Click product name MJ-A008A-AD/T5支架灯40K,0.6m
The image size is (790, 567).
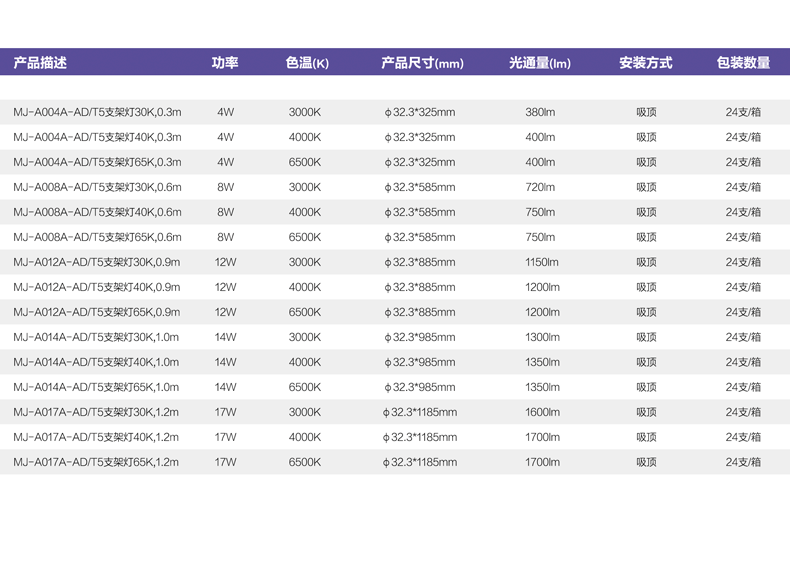97,212
